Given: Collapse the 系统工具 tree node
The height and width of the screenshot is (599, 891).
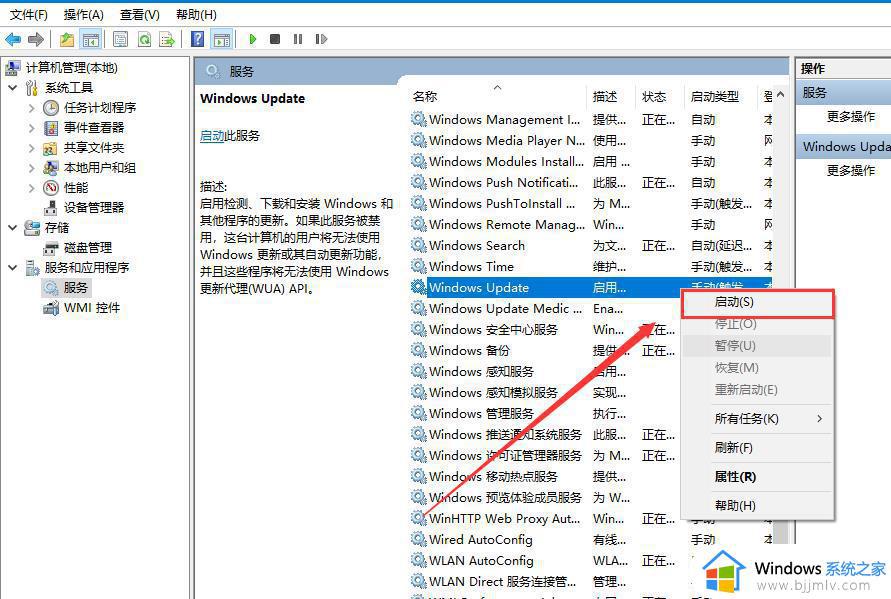Looking at the screenshot, I should 13,88.
